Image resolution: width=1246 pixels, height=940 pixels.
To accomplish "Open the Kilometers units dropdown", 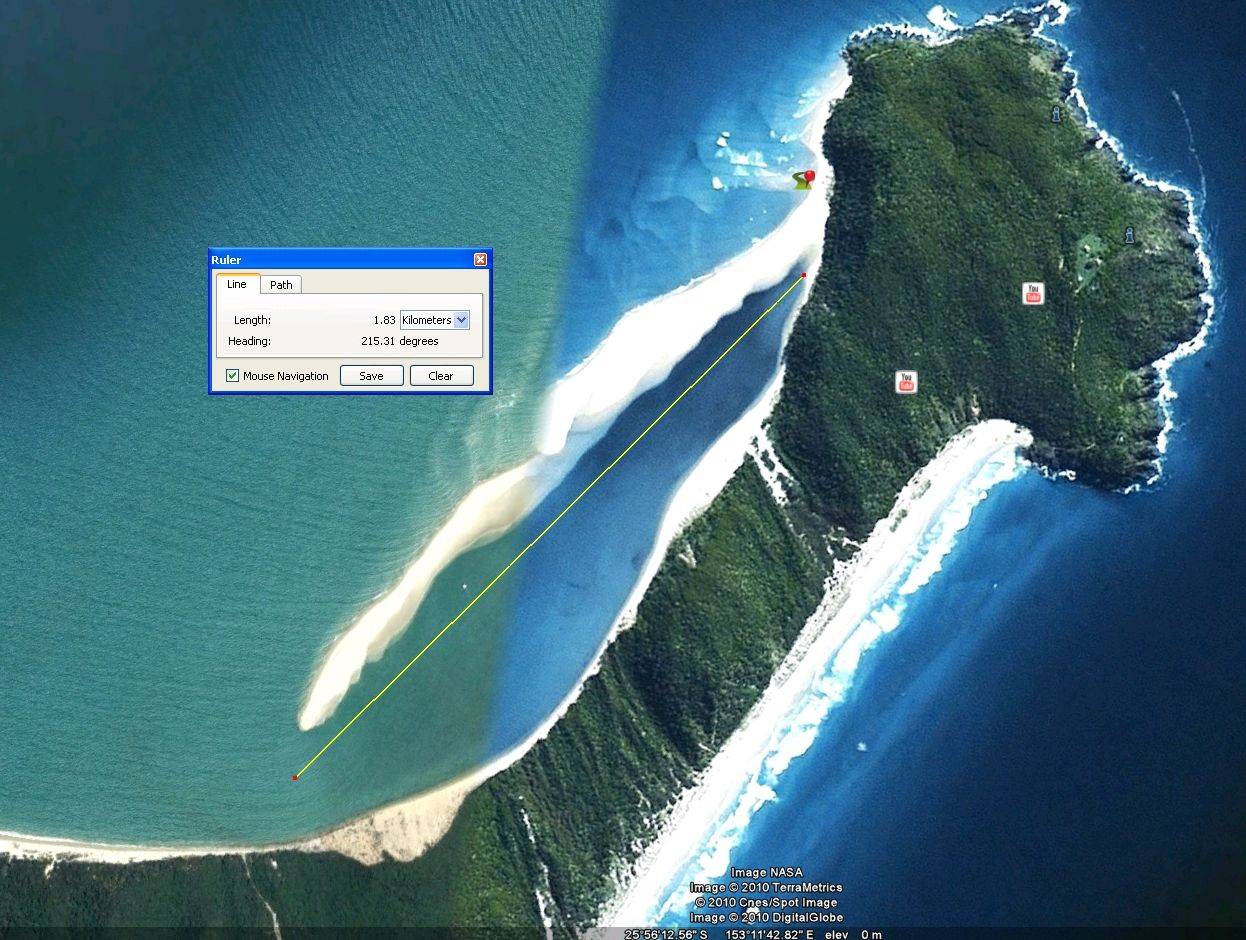I will click(x=460, y=320).
